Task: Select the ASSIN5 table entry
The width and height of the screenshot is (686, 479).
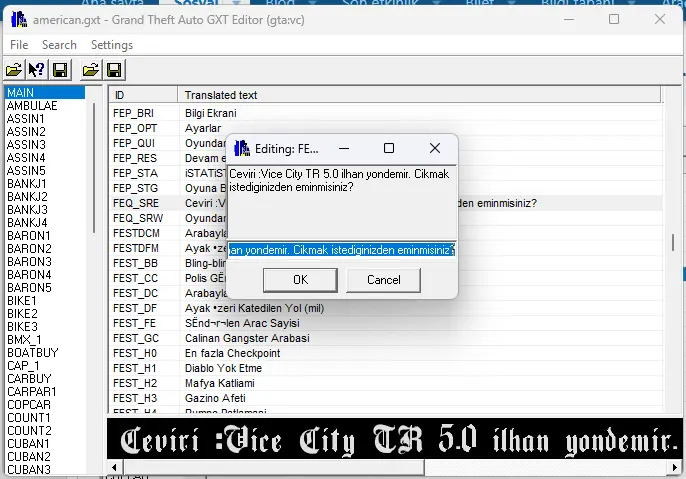Action: (26, 171)
